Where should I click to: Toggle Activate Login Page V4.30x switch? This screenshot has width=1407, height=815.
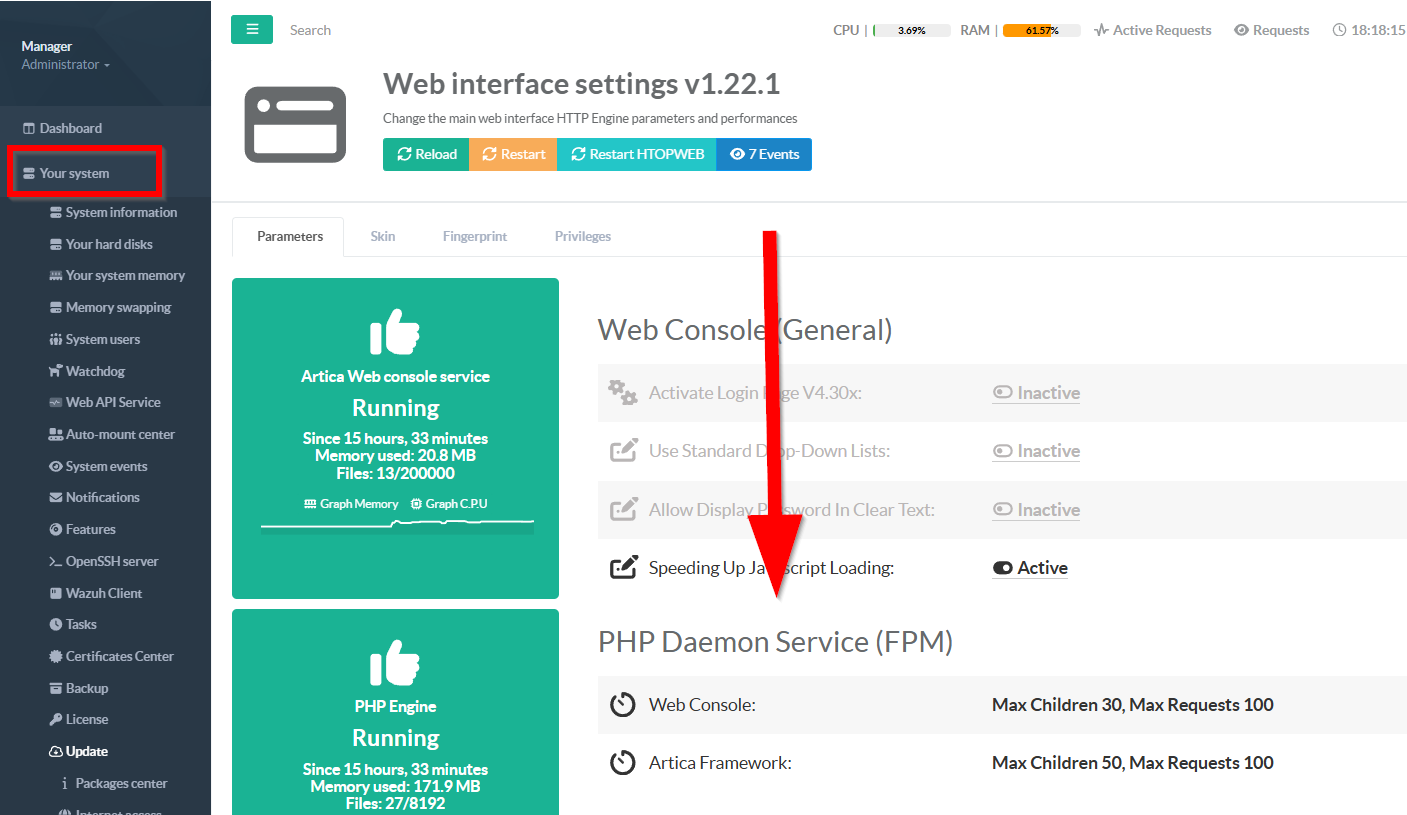[x=1036, y=393]
